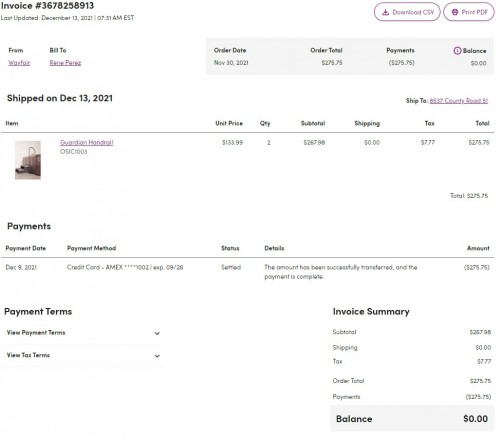This screenshot has width=500, height=438.
Task: Click the Print PDF button
Action: (469, 12)
